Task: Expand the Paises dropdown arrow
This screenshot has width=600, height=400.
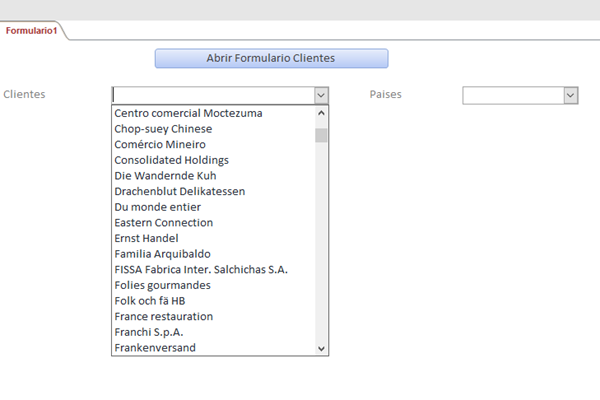Action: [x=571, y=95]
